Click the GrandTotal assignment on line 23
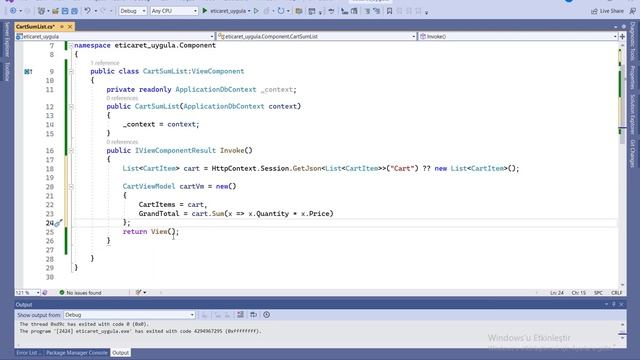 [236, 213]
